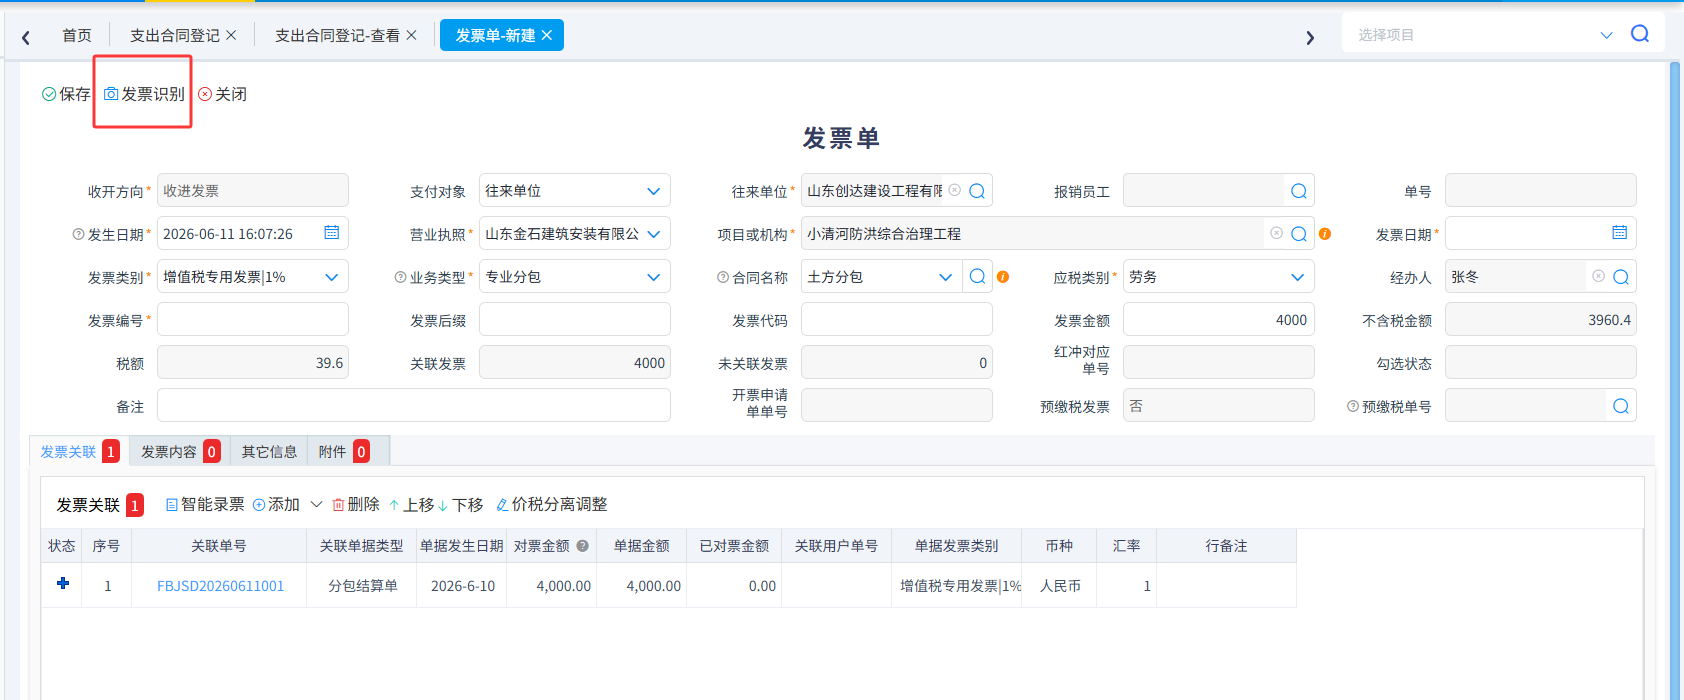Click the 发票编号 input field
The width and height of the screenshot is (1684, 700).
coord(253,320)
